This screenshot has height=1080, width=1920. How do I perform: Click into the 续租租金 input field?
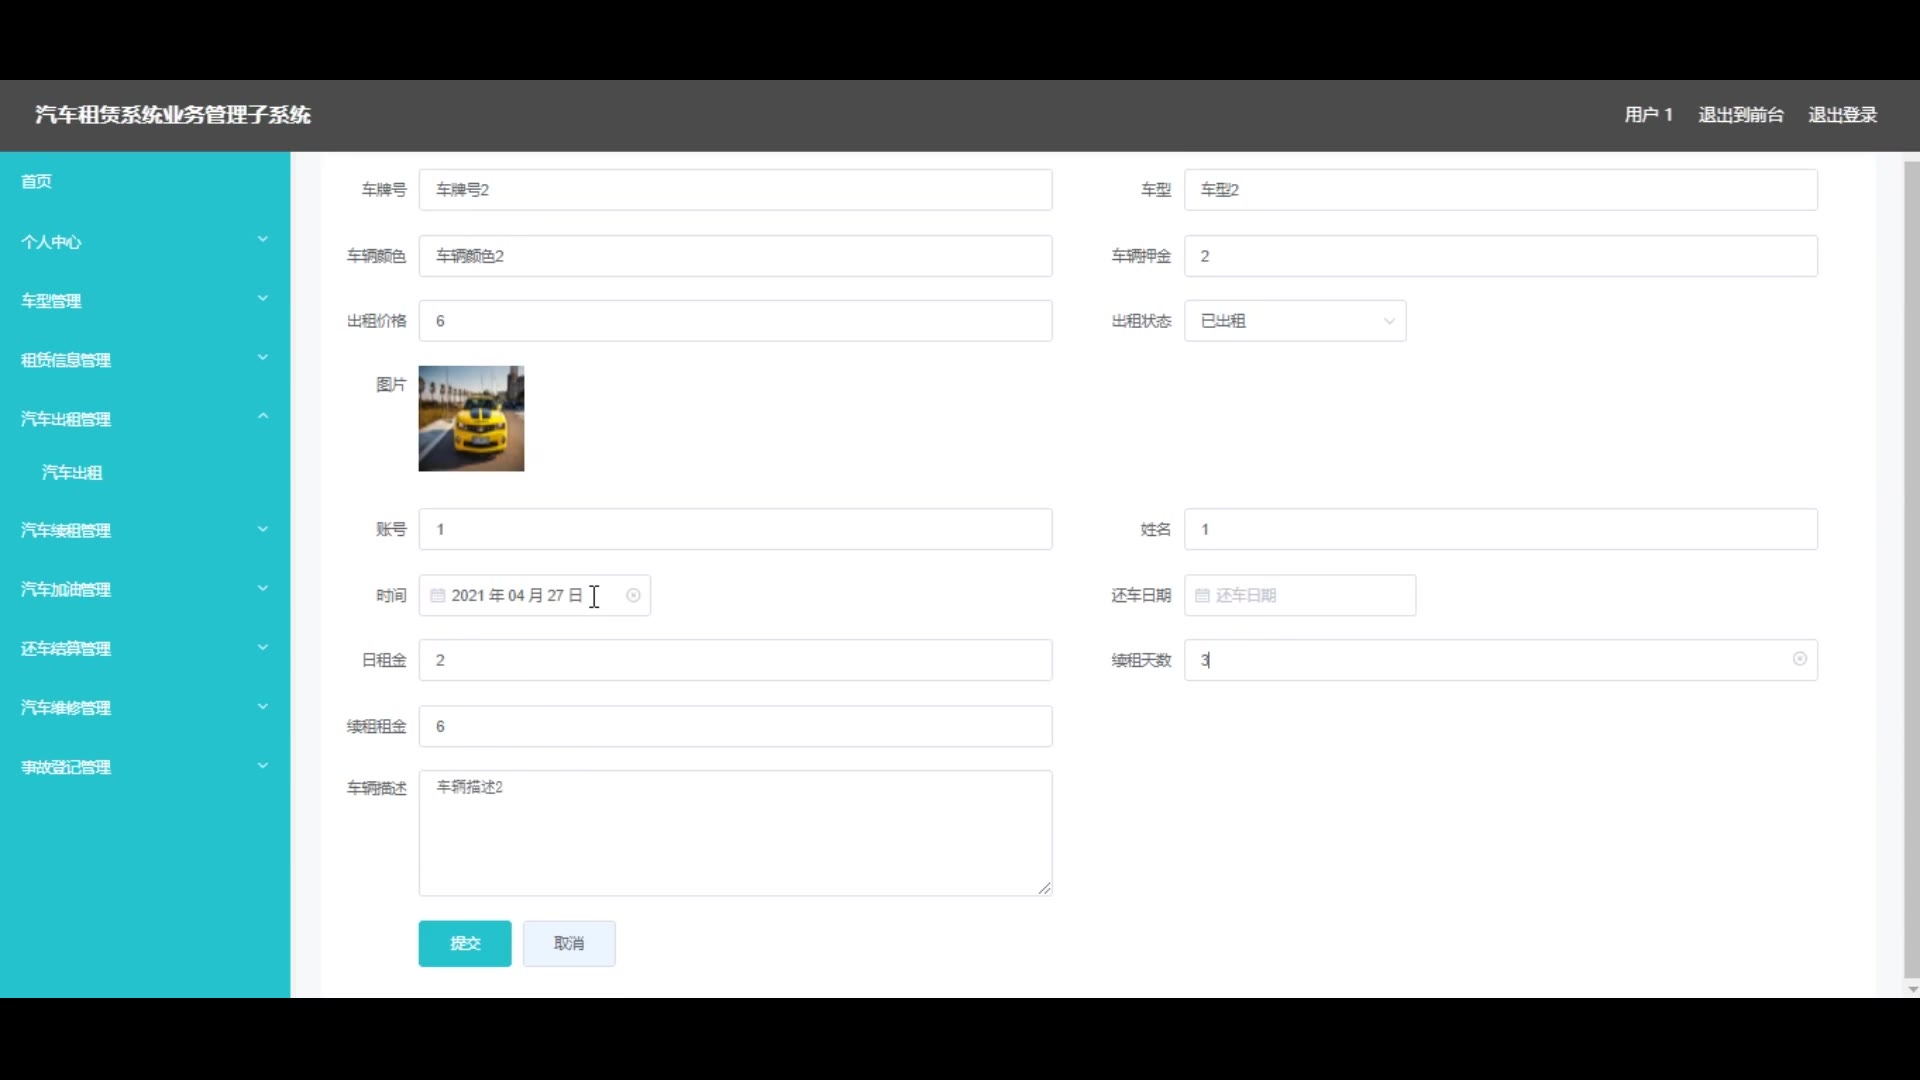[x=735, y=726]
